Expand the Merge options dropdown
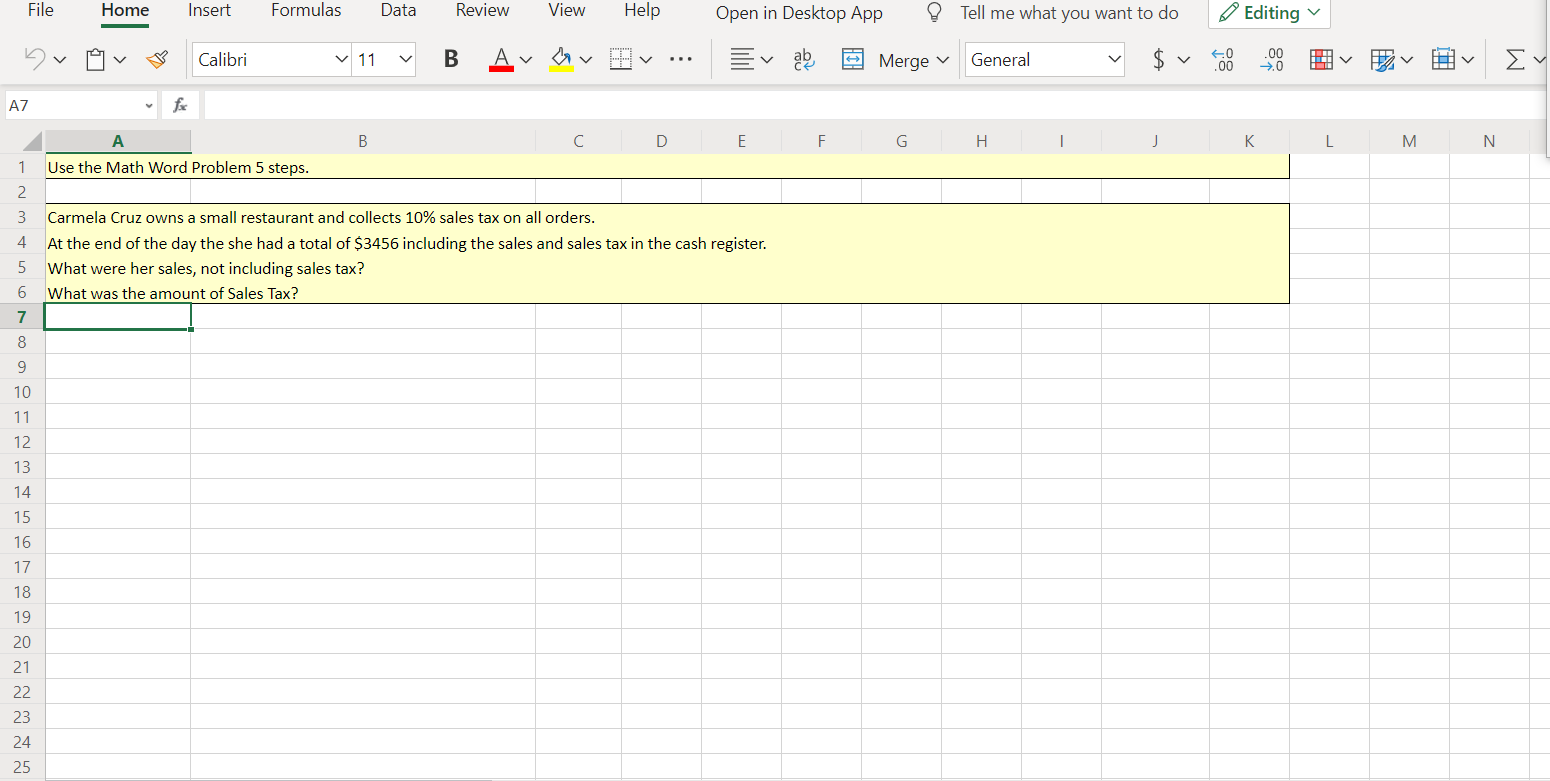The image size is (1550, 781). (x=942, y=60)
